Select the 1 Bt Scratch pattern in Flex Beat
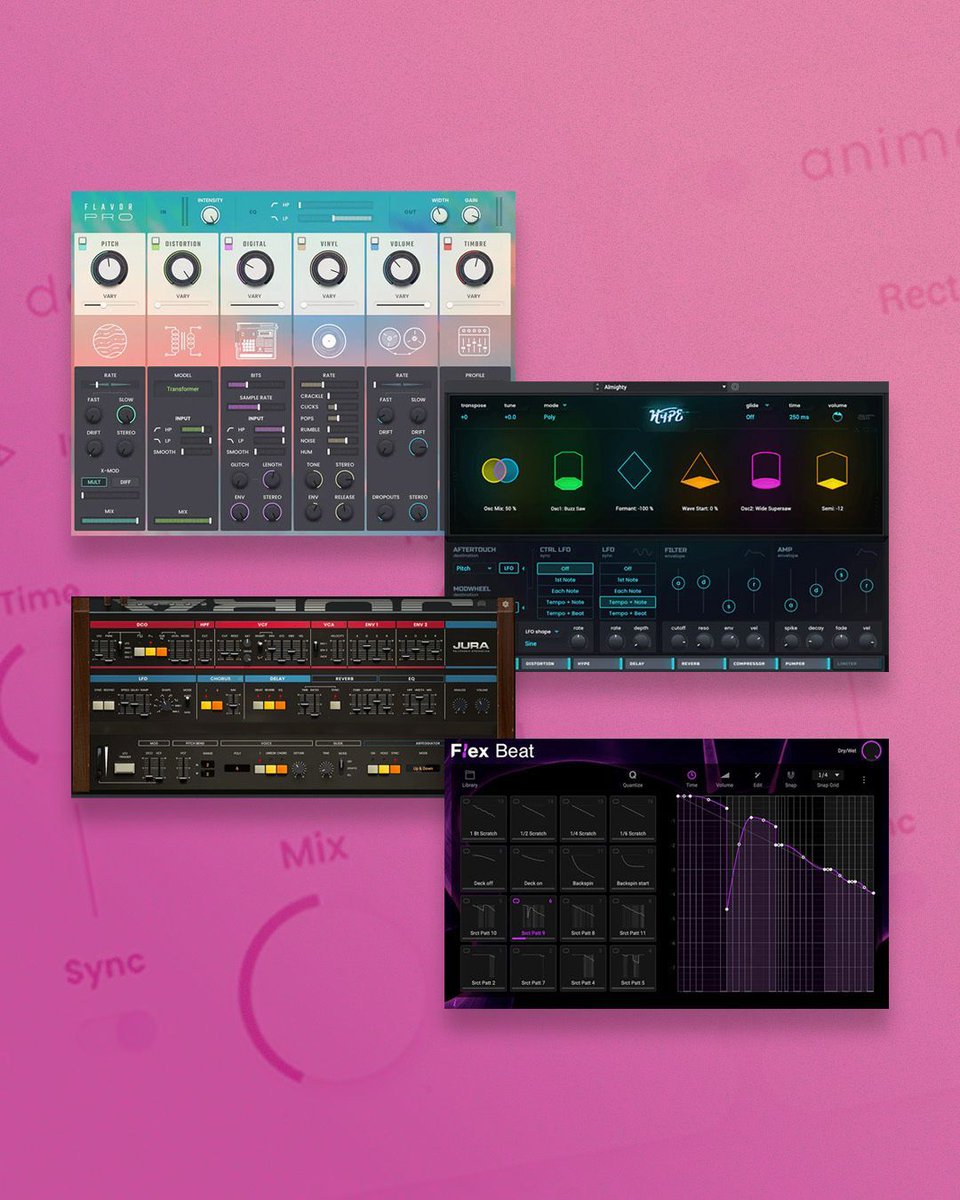Screen dimensions: 960x1200 click(x=484, y=818)
